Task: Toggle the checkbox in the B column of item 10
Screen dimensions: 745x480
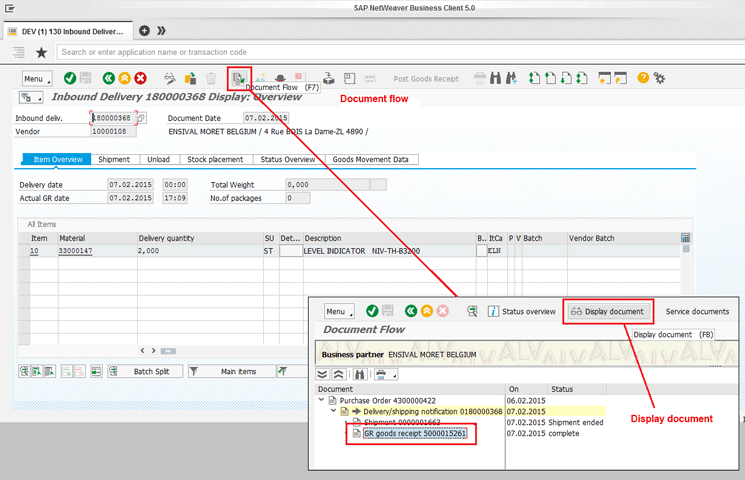Action: [482, 251]
